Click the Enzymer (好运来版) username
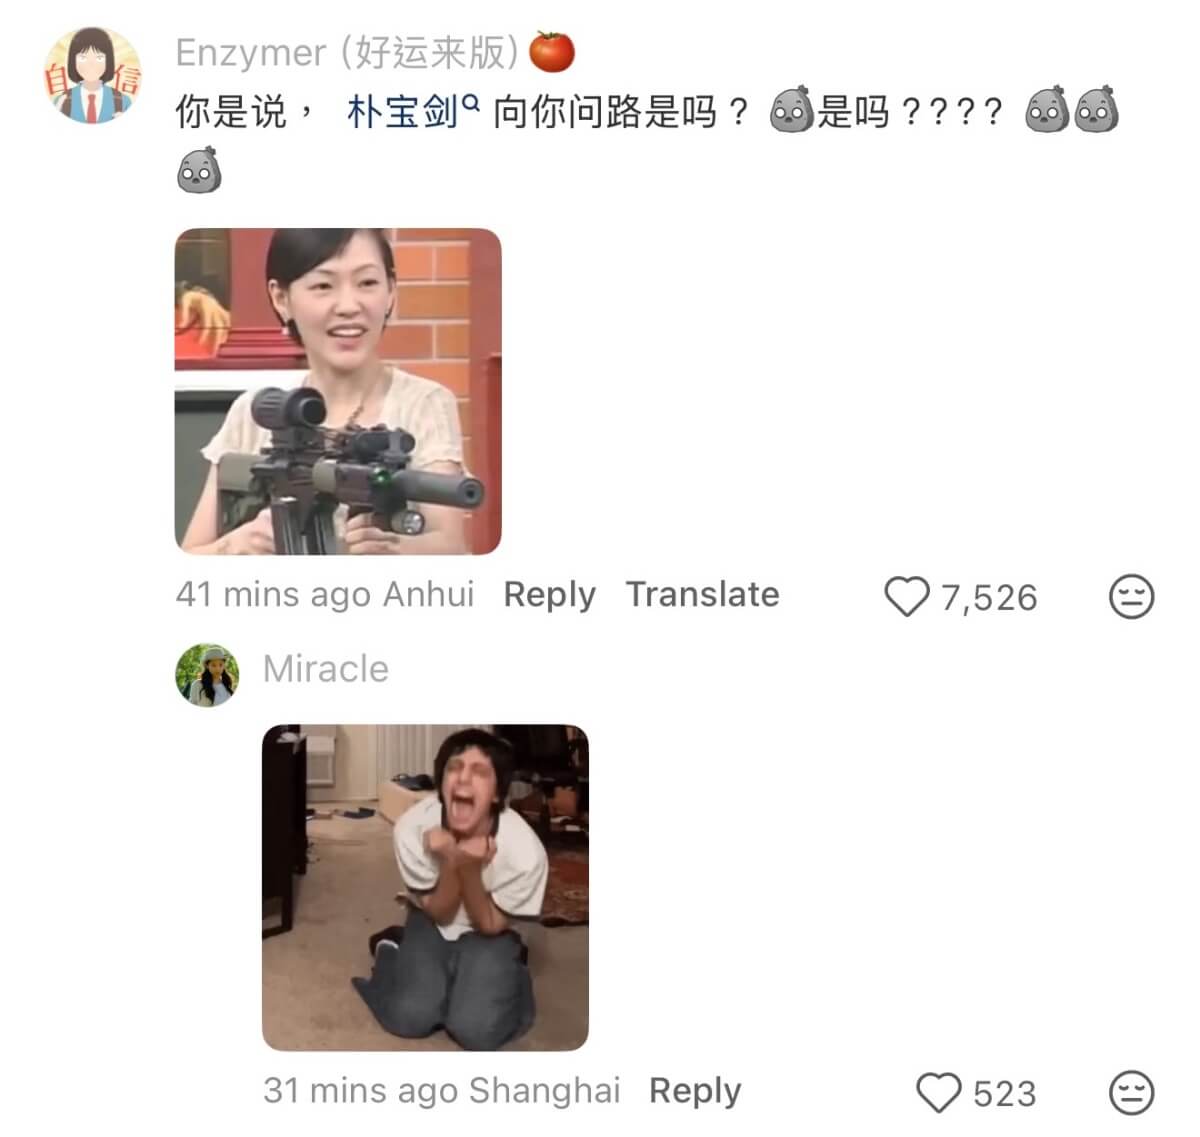The width and height of the screenshot is (1200, 1137). pyautogui.click(x=347, y=53)
